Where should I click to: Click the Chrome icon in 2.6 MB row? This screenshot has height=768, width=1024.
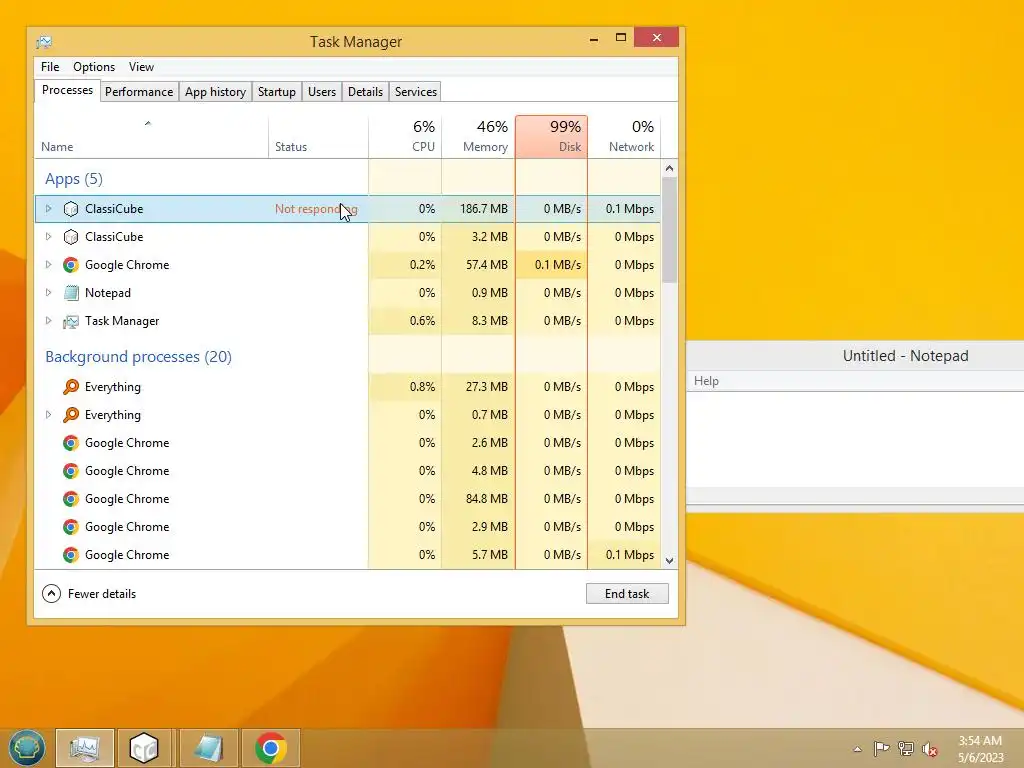coord(71,443)
